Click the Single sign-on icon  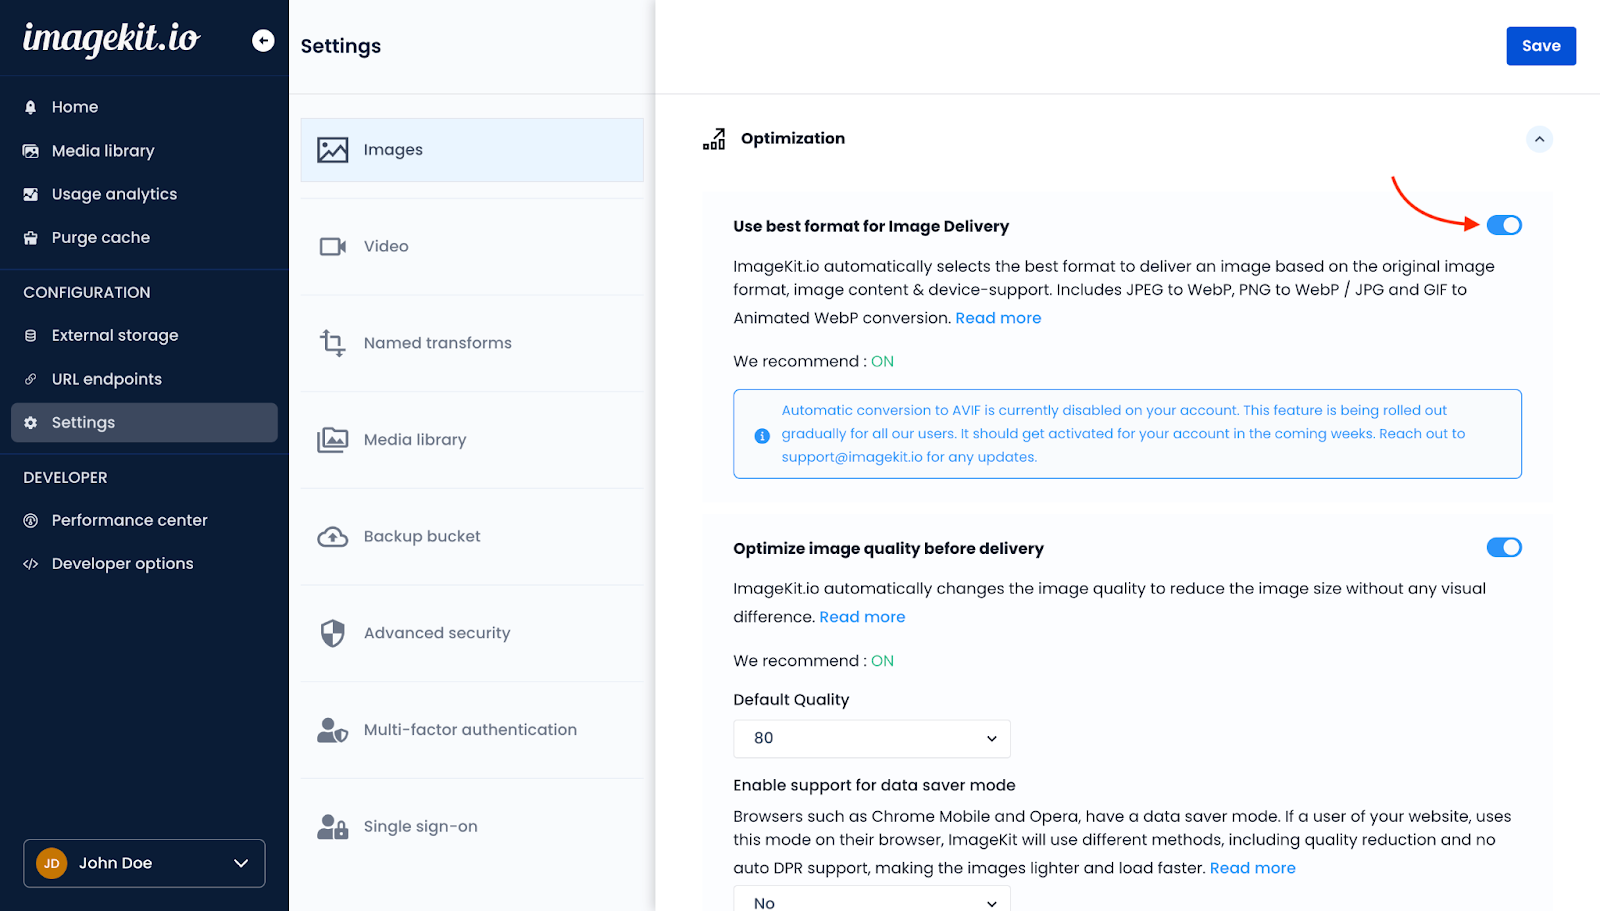tap(332, 827)
